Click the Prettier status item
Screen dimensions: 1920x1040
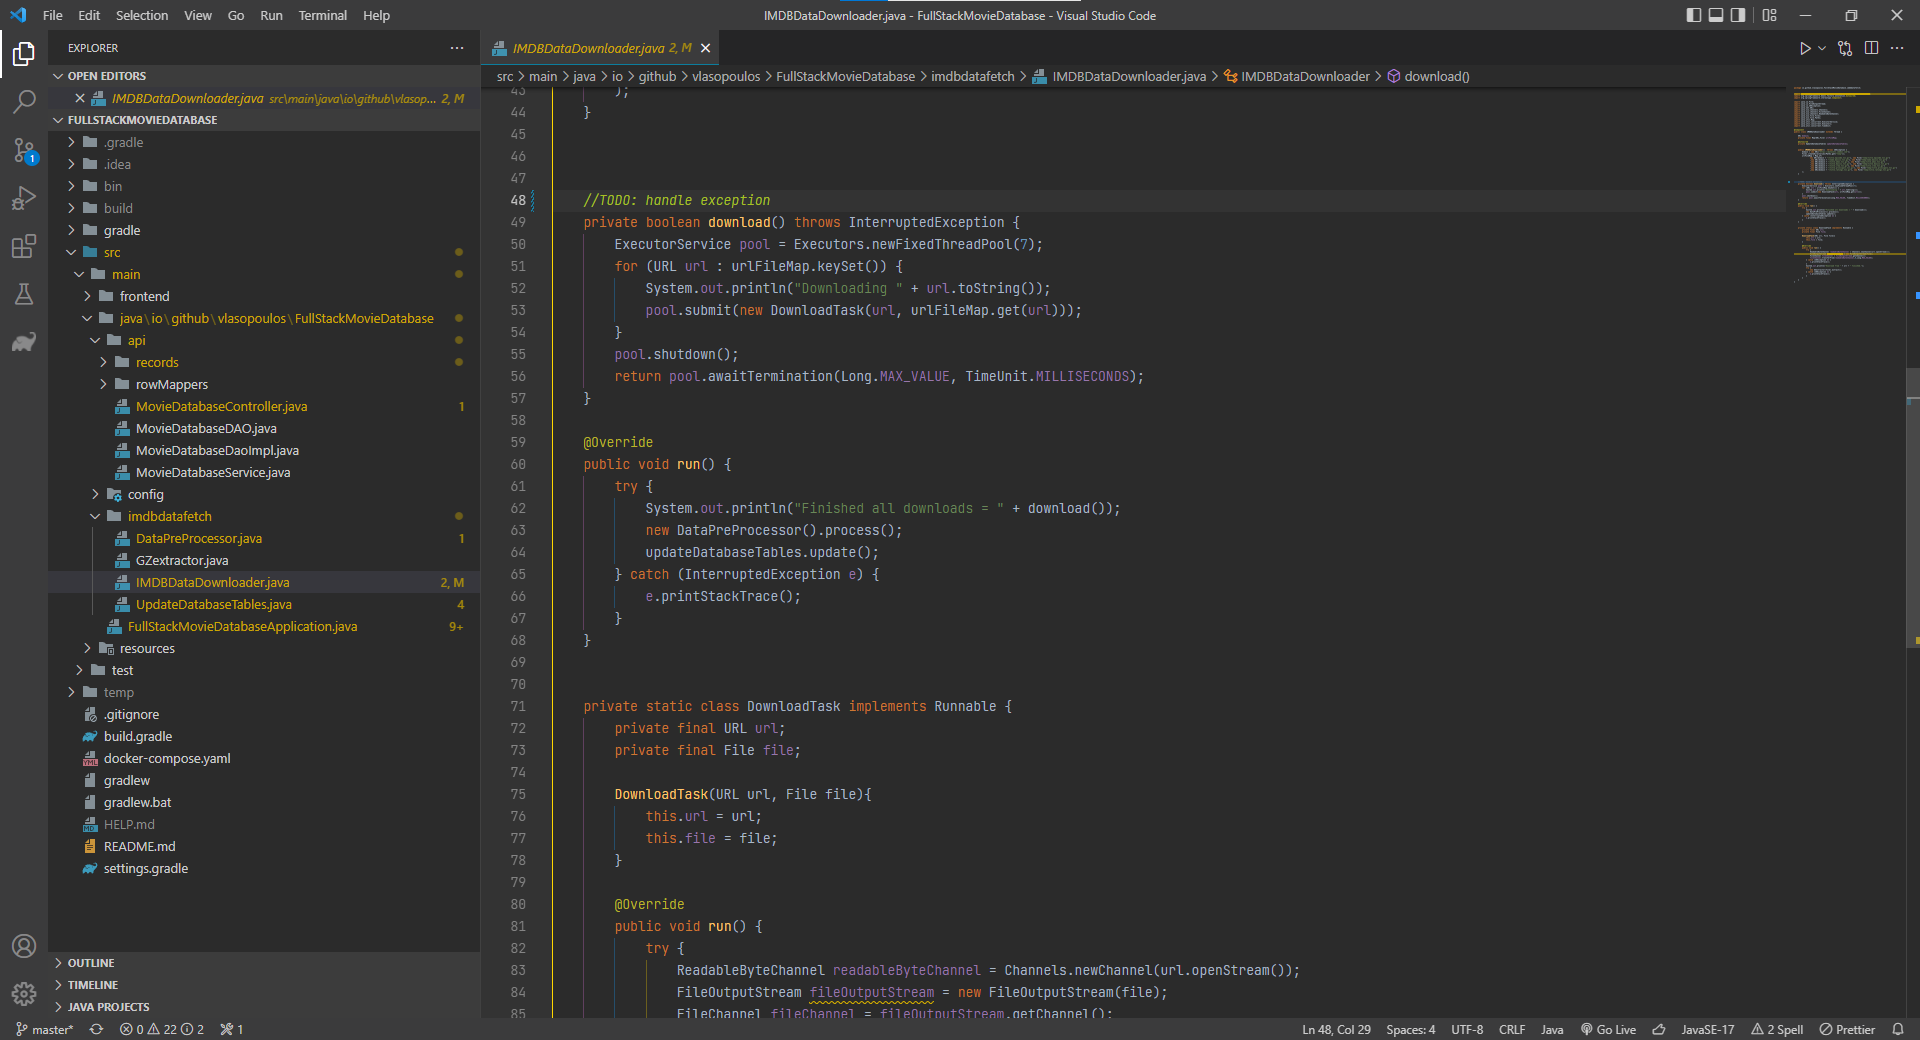pyautogui.click(x=1847, y=1029)
